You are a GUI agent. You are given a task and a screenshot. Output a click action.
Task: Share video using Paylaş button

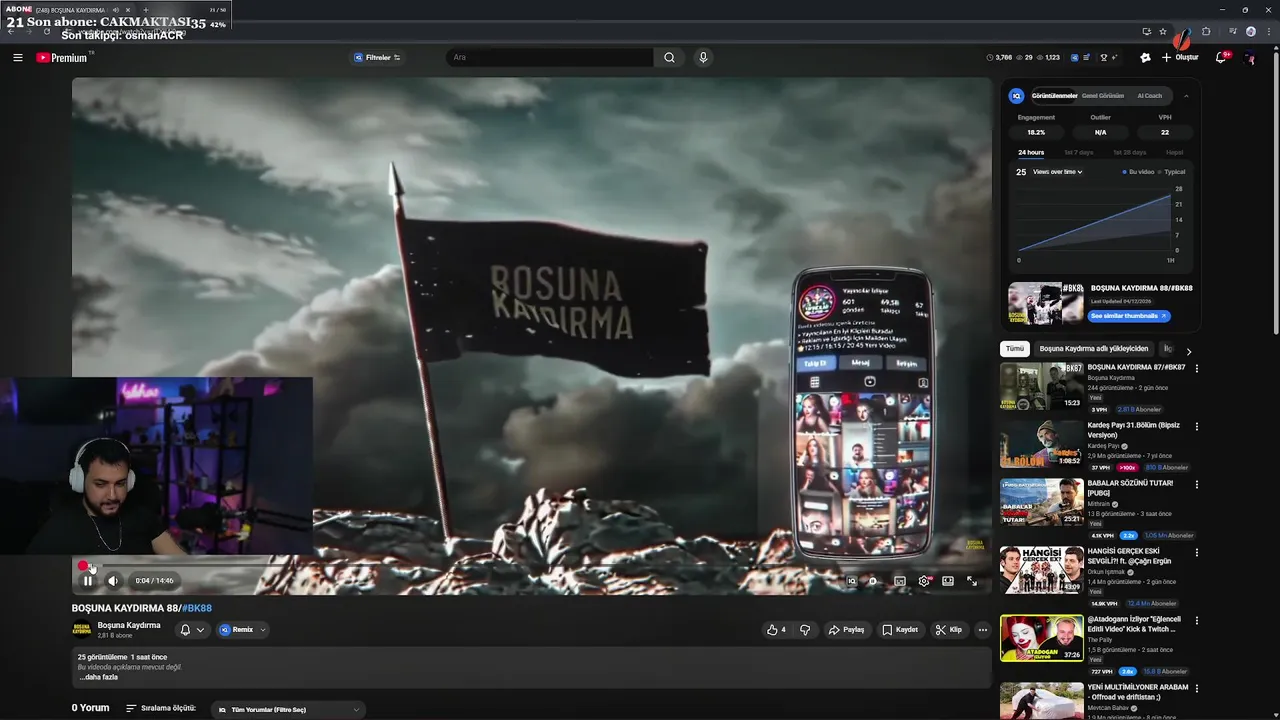coord(846,630)
